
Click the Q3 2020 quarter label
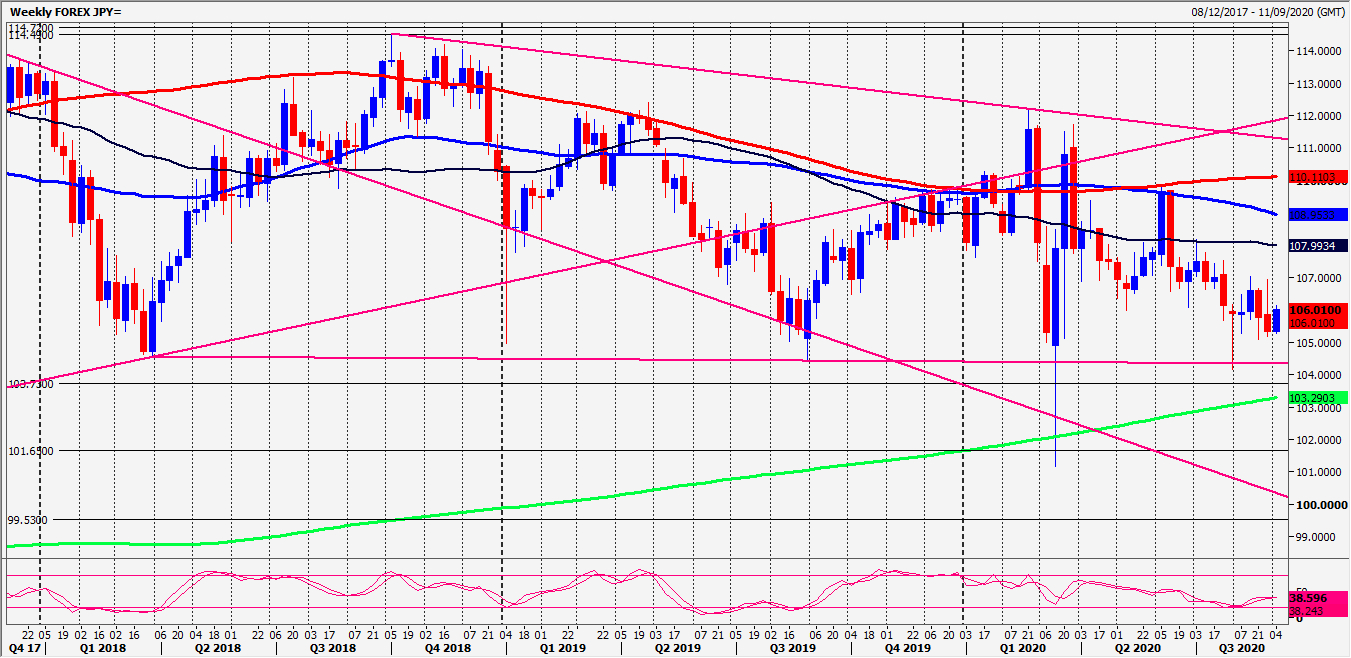point(1236,648)
